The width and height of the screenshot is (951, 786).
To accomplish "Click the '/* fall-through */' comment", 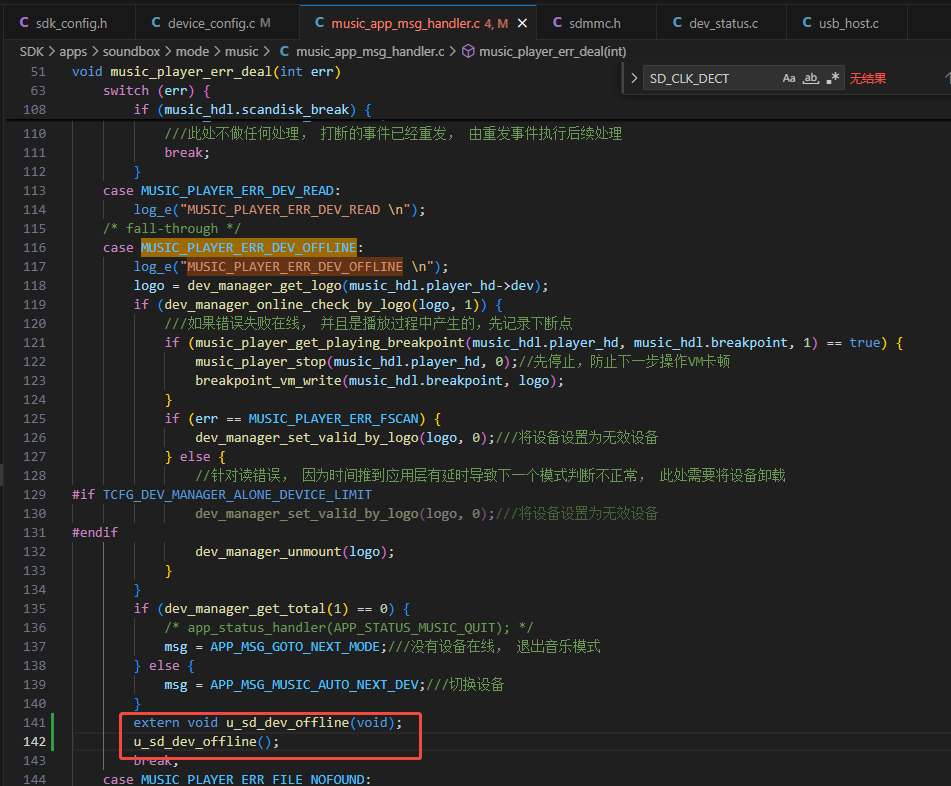I will pos(172,229).
